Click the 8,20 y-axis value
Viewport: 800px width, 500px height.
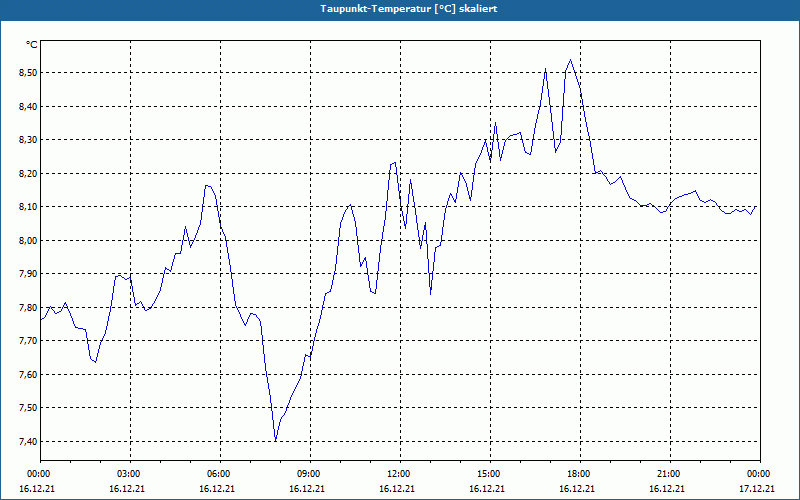click(x=28, y=173)
